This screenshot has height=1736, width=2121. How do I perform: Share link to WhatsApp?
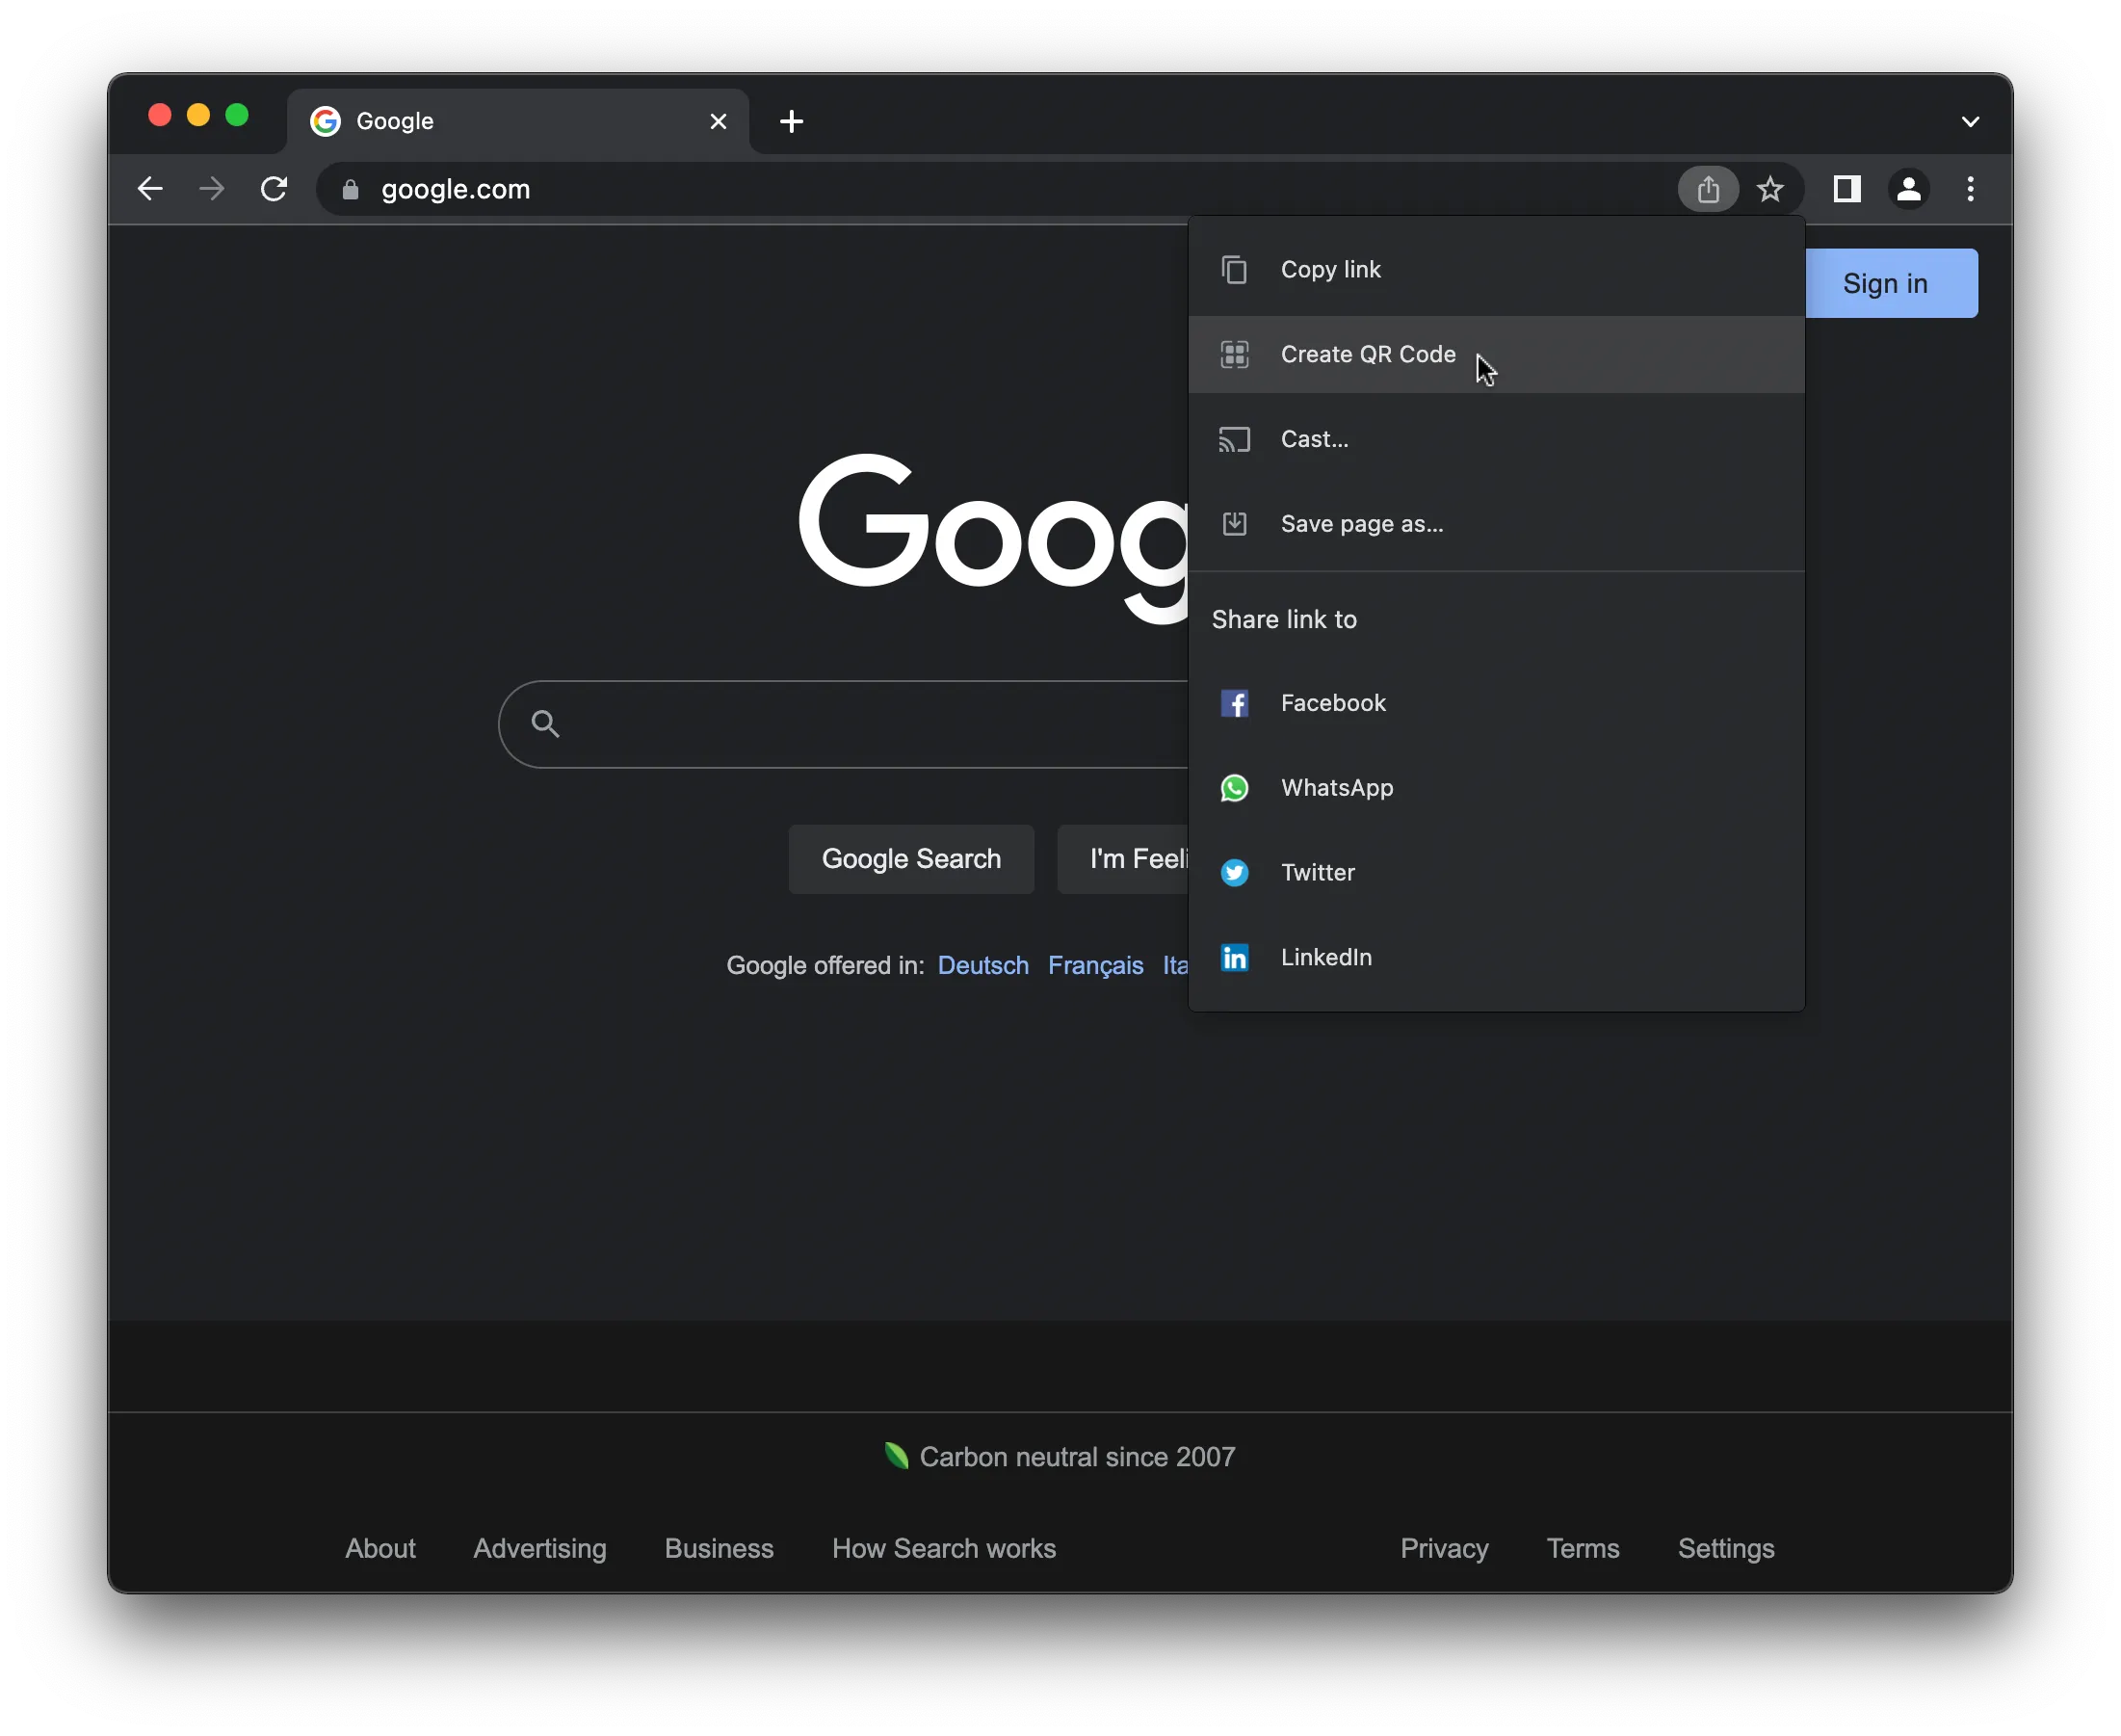1496,788
